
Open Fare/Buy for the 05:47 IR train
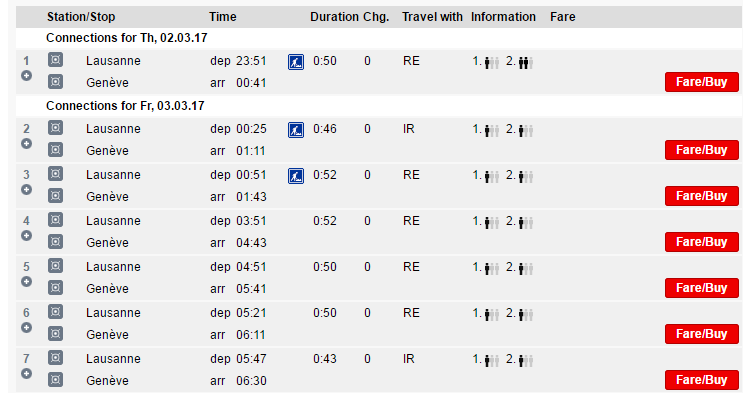pyautogui.click(x=701, y=380)
